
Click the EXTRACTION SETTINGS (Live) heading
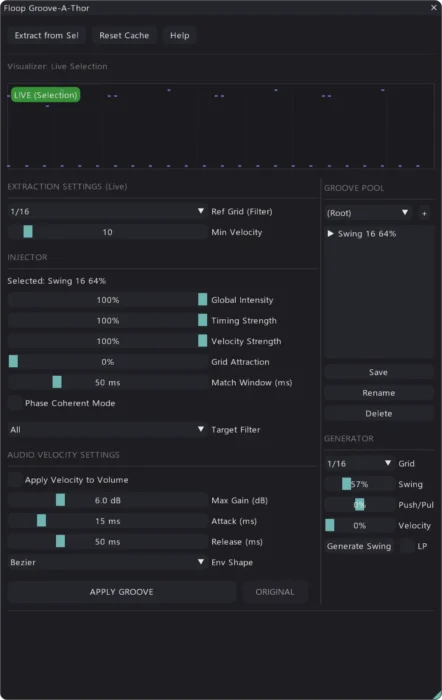pyautogui.click(x=67, y=187)
